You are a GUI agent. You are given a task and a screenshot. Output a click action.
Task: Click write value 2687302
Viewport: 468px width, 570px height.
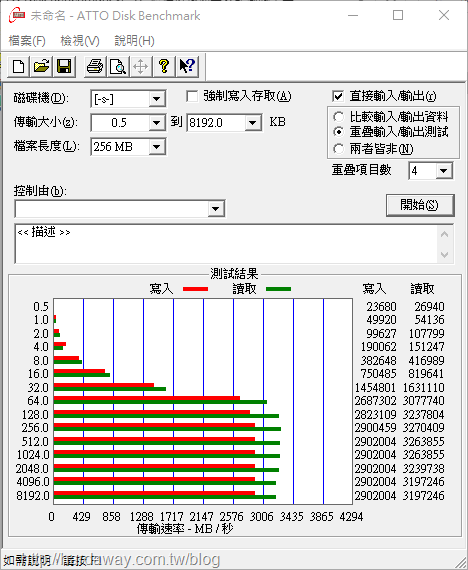(375, 401)
